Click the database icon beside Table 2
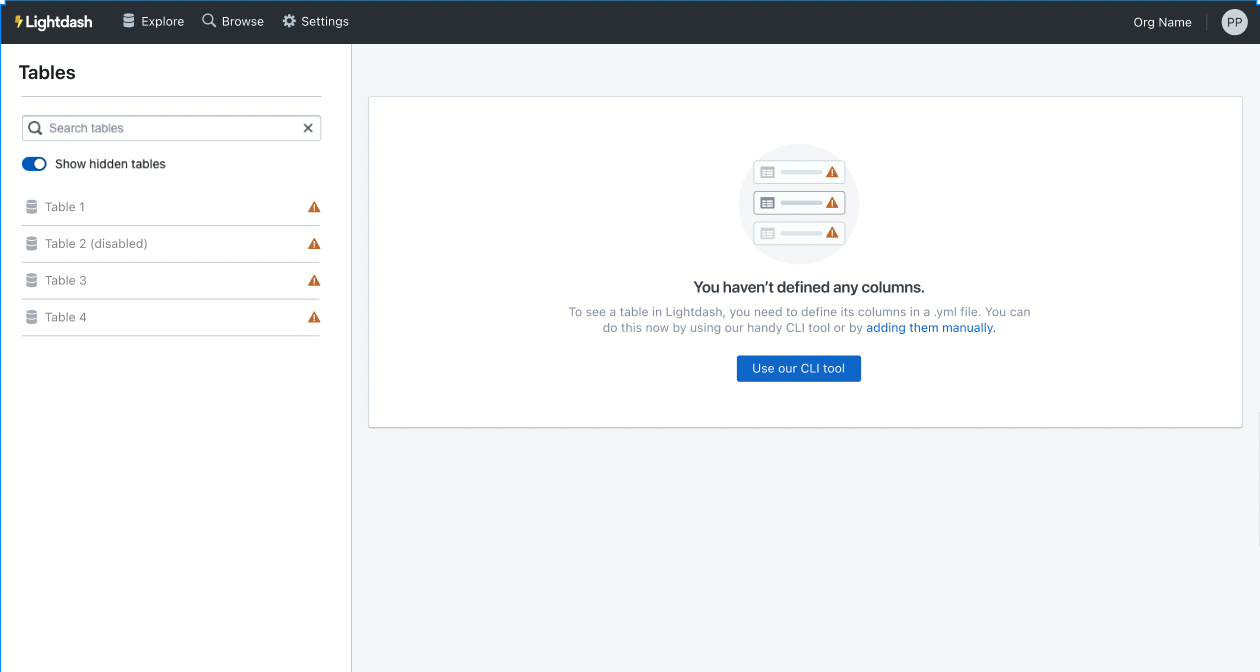The image size is (1260, 672). pyautogui.click(x=32, y=244)
